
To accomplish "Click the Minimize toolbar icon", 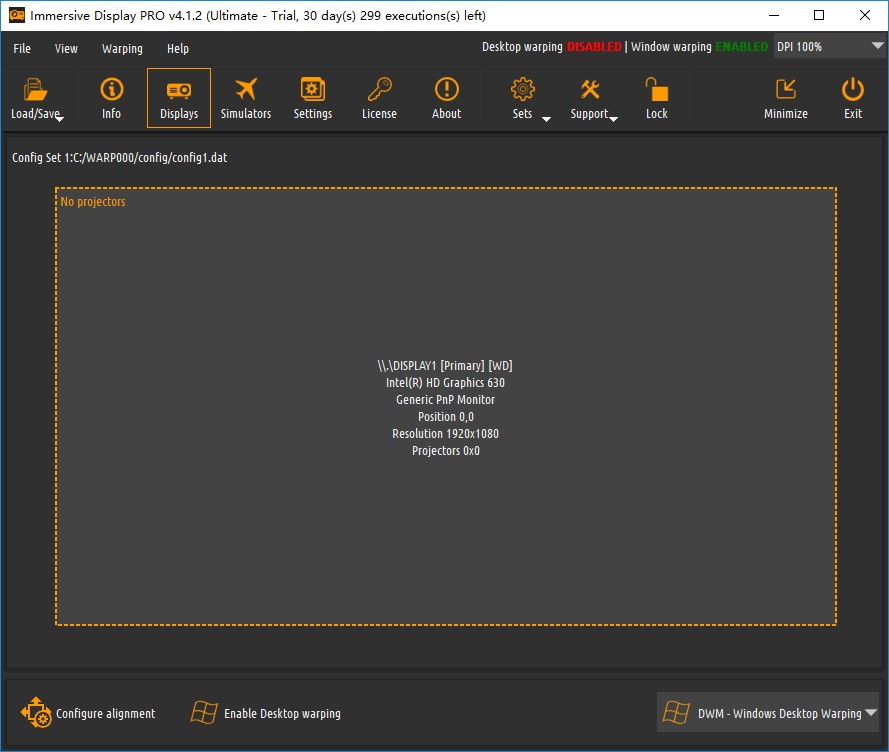I will 786,90.
